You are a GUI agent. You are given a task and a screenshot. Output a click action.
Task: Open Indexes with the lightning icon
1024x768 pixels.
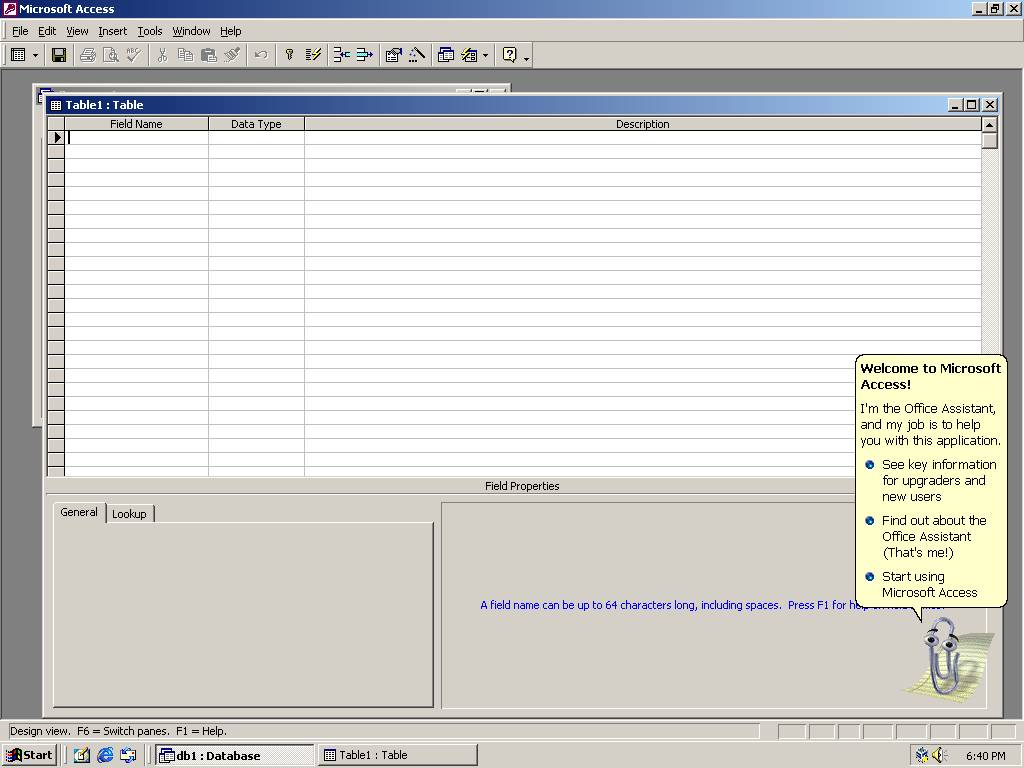(x=313, y=55)
